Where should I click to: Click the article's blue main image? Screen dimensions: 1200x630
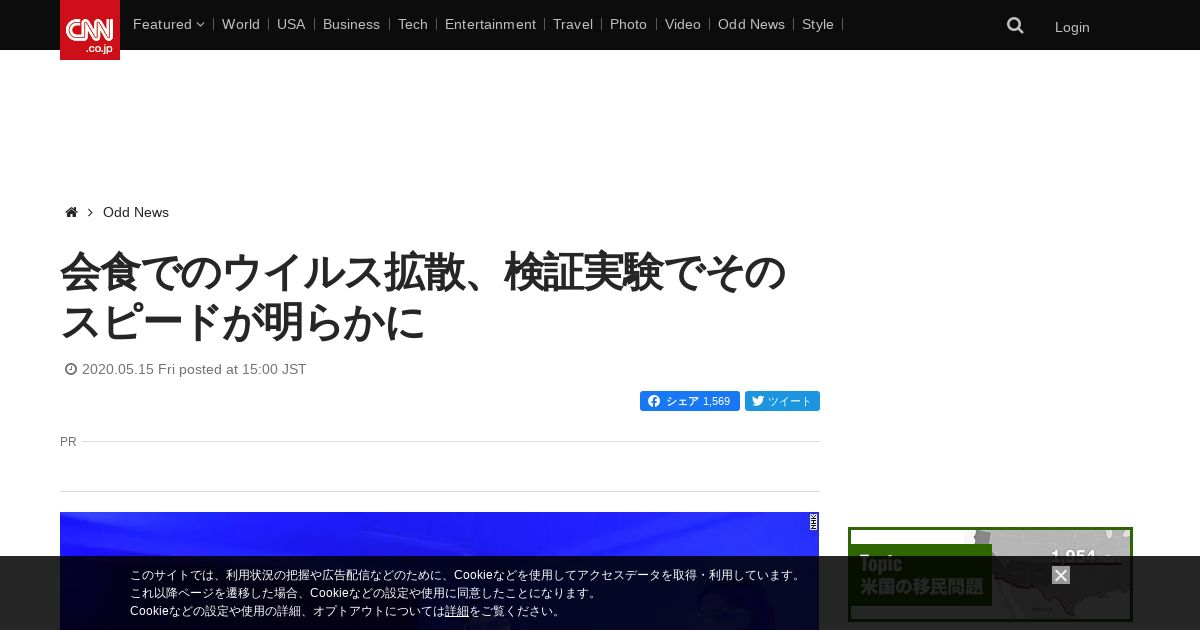coord(439,571)
